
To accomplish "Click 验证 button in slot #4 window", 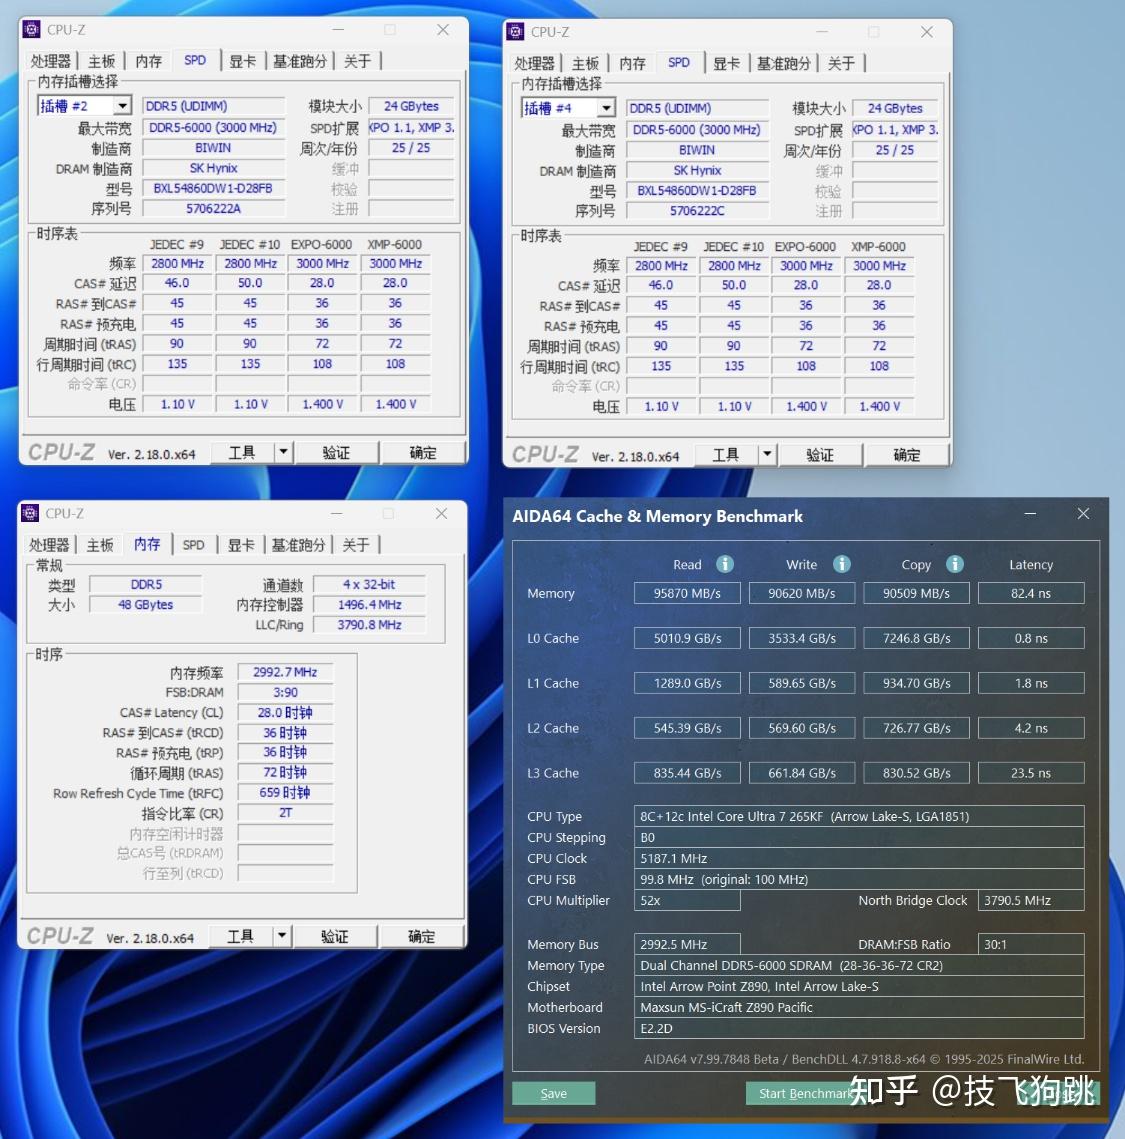I will point(819,455).
